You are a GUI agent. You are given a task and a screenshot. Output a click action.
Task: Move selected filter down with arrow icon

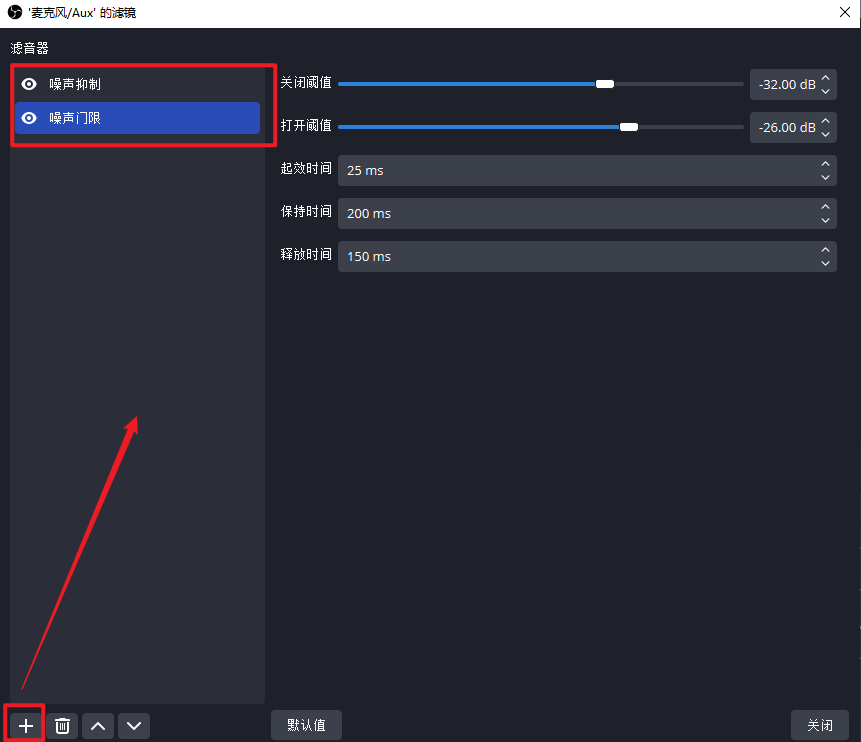[134, 726]
